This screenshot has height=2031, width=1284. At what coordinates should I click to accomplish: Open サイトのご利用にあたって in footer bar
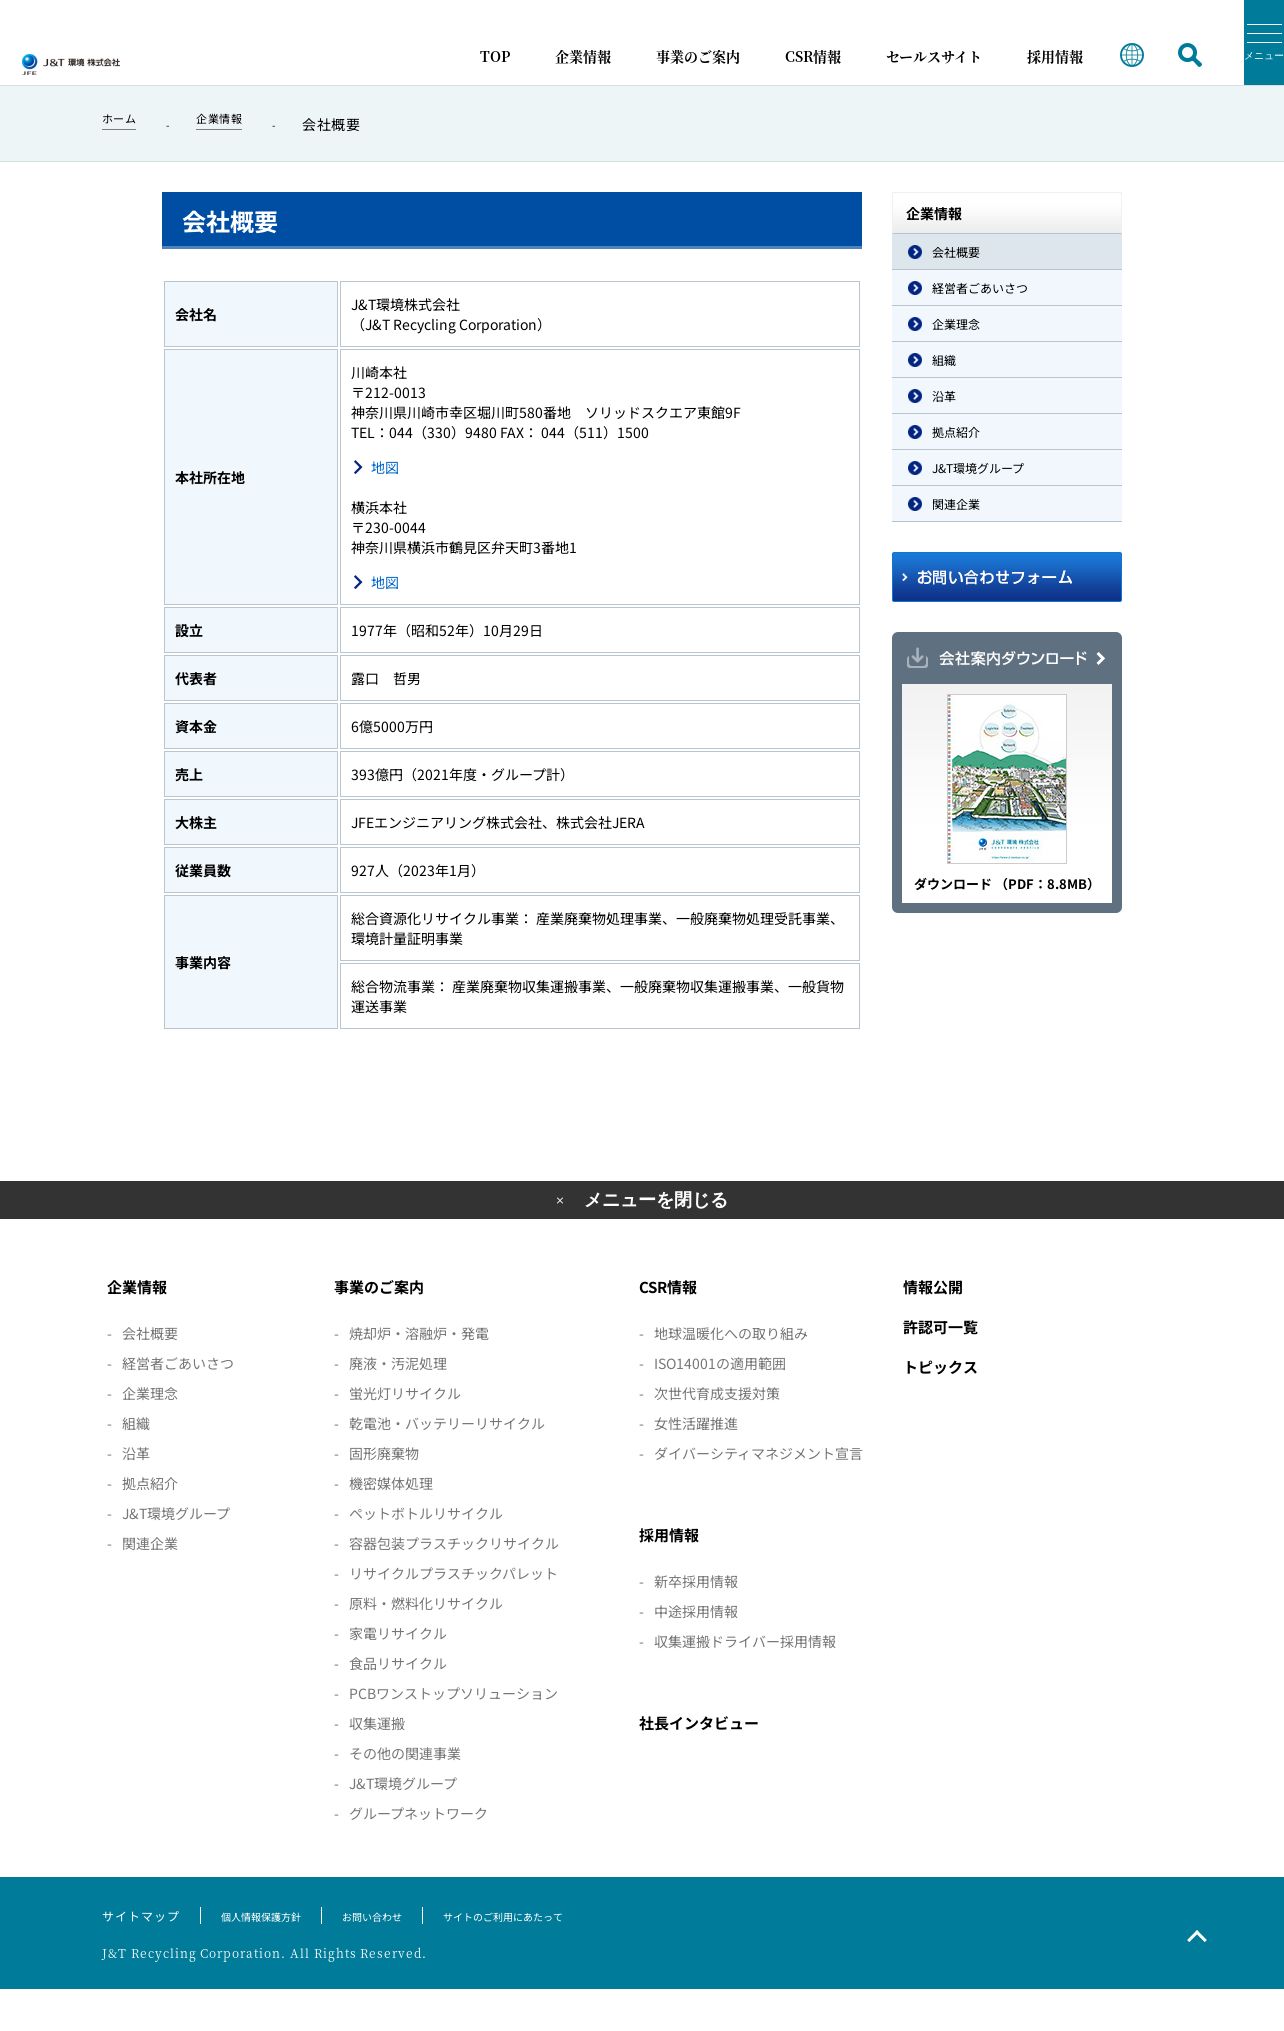click(x=503, y=1917)
